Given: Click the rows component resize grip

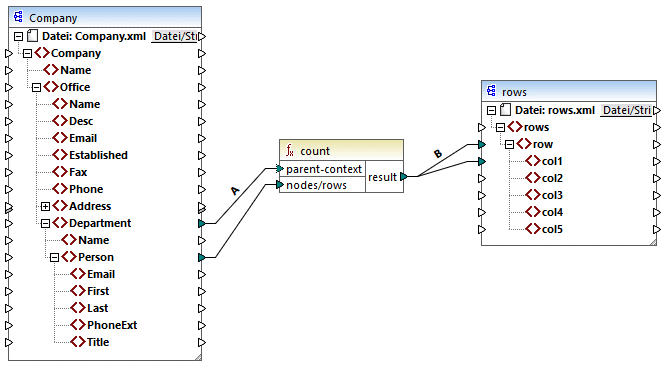Looking at the screenshot, I should click(653, 242).
